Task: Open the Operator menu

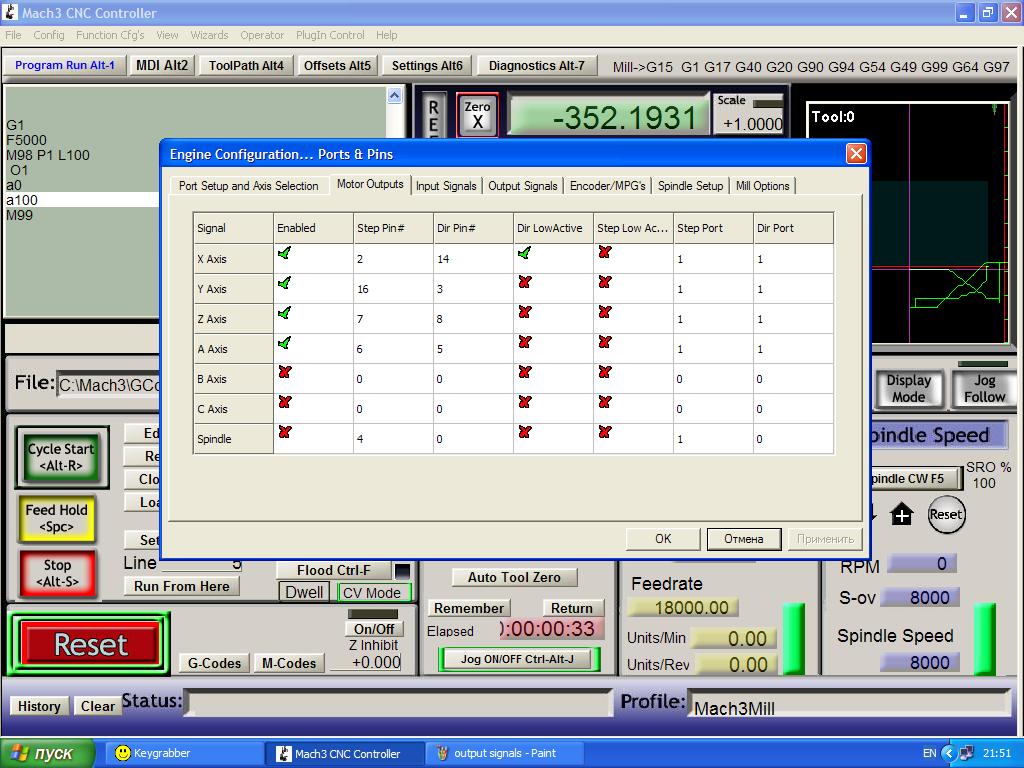Action: (x=262, y=35)
